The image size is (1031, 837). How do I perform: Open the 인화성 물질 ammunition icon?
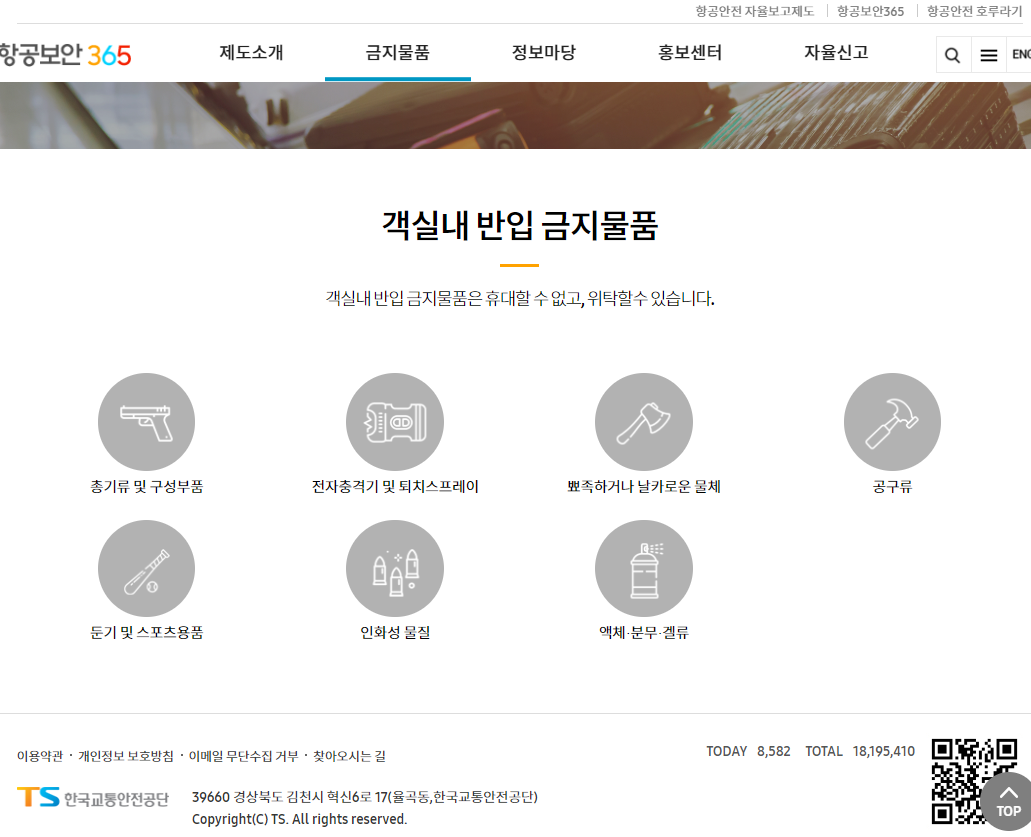(x=395, y=568)
